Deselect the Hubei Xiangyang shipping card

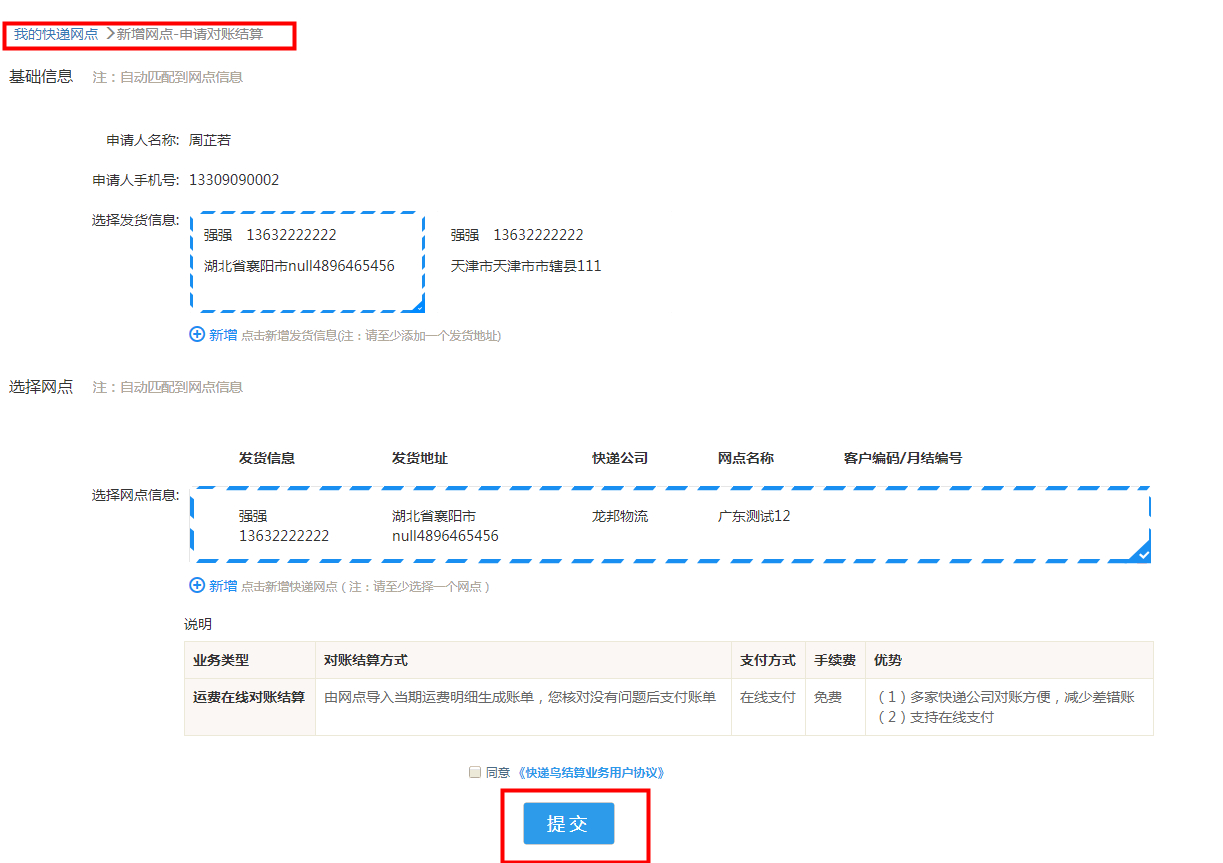[x=308, y=260]
